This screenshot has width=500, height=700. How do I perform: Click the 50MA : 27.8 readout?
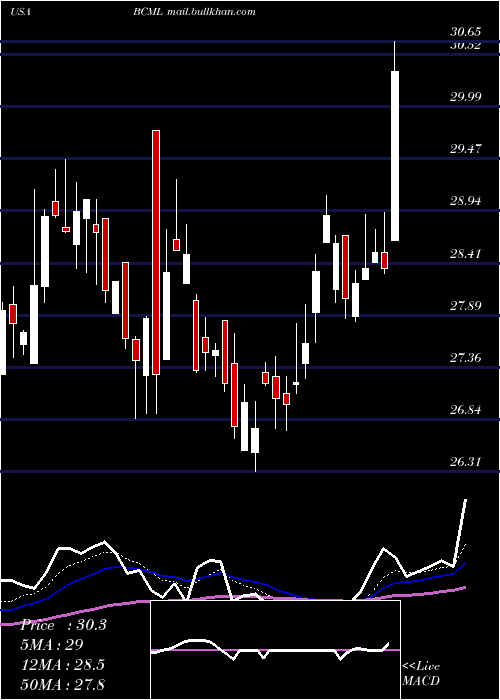pos(63,684)
